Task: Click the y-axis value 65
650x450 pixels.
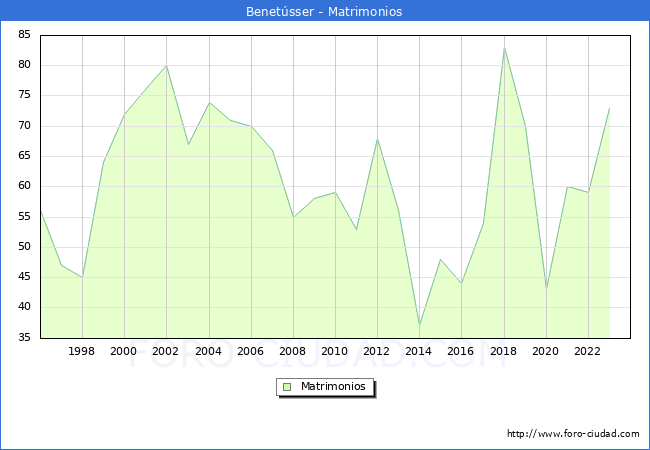Action: [x=24, y=156]
